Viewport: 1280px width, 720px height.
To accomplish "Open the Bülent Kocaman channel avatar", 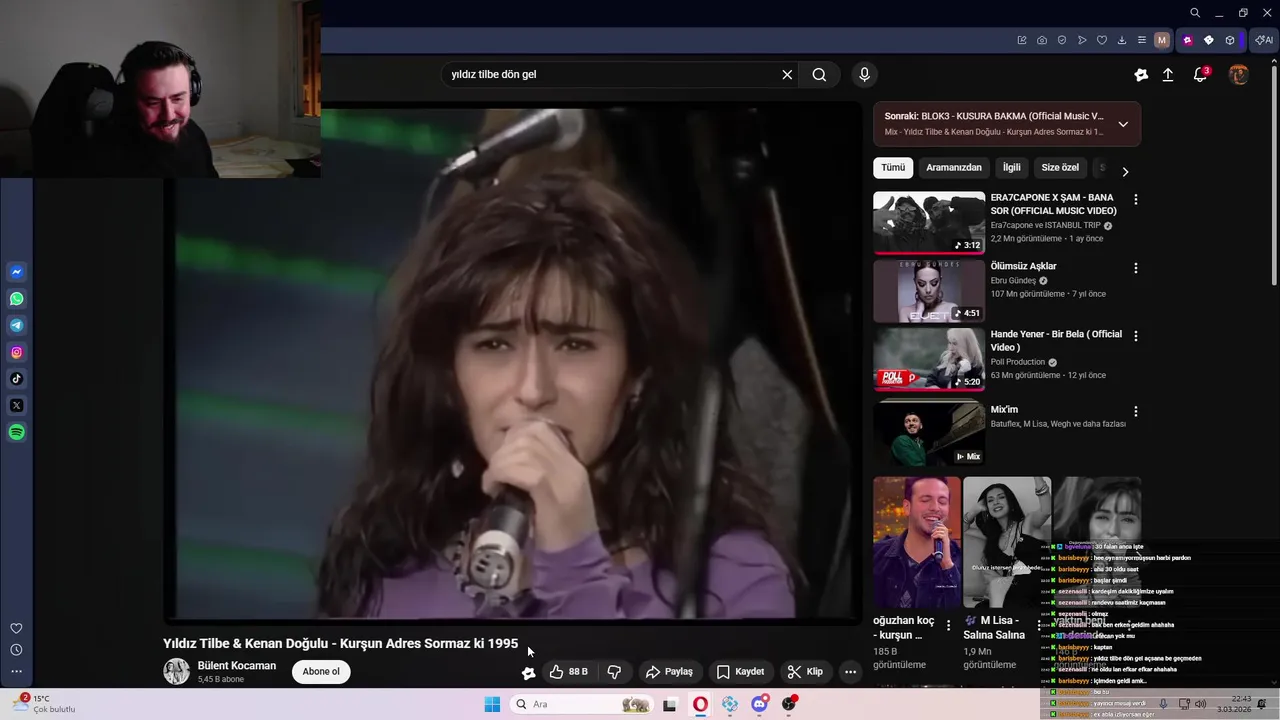I will (x=177, y=672).
